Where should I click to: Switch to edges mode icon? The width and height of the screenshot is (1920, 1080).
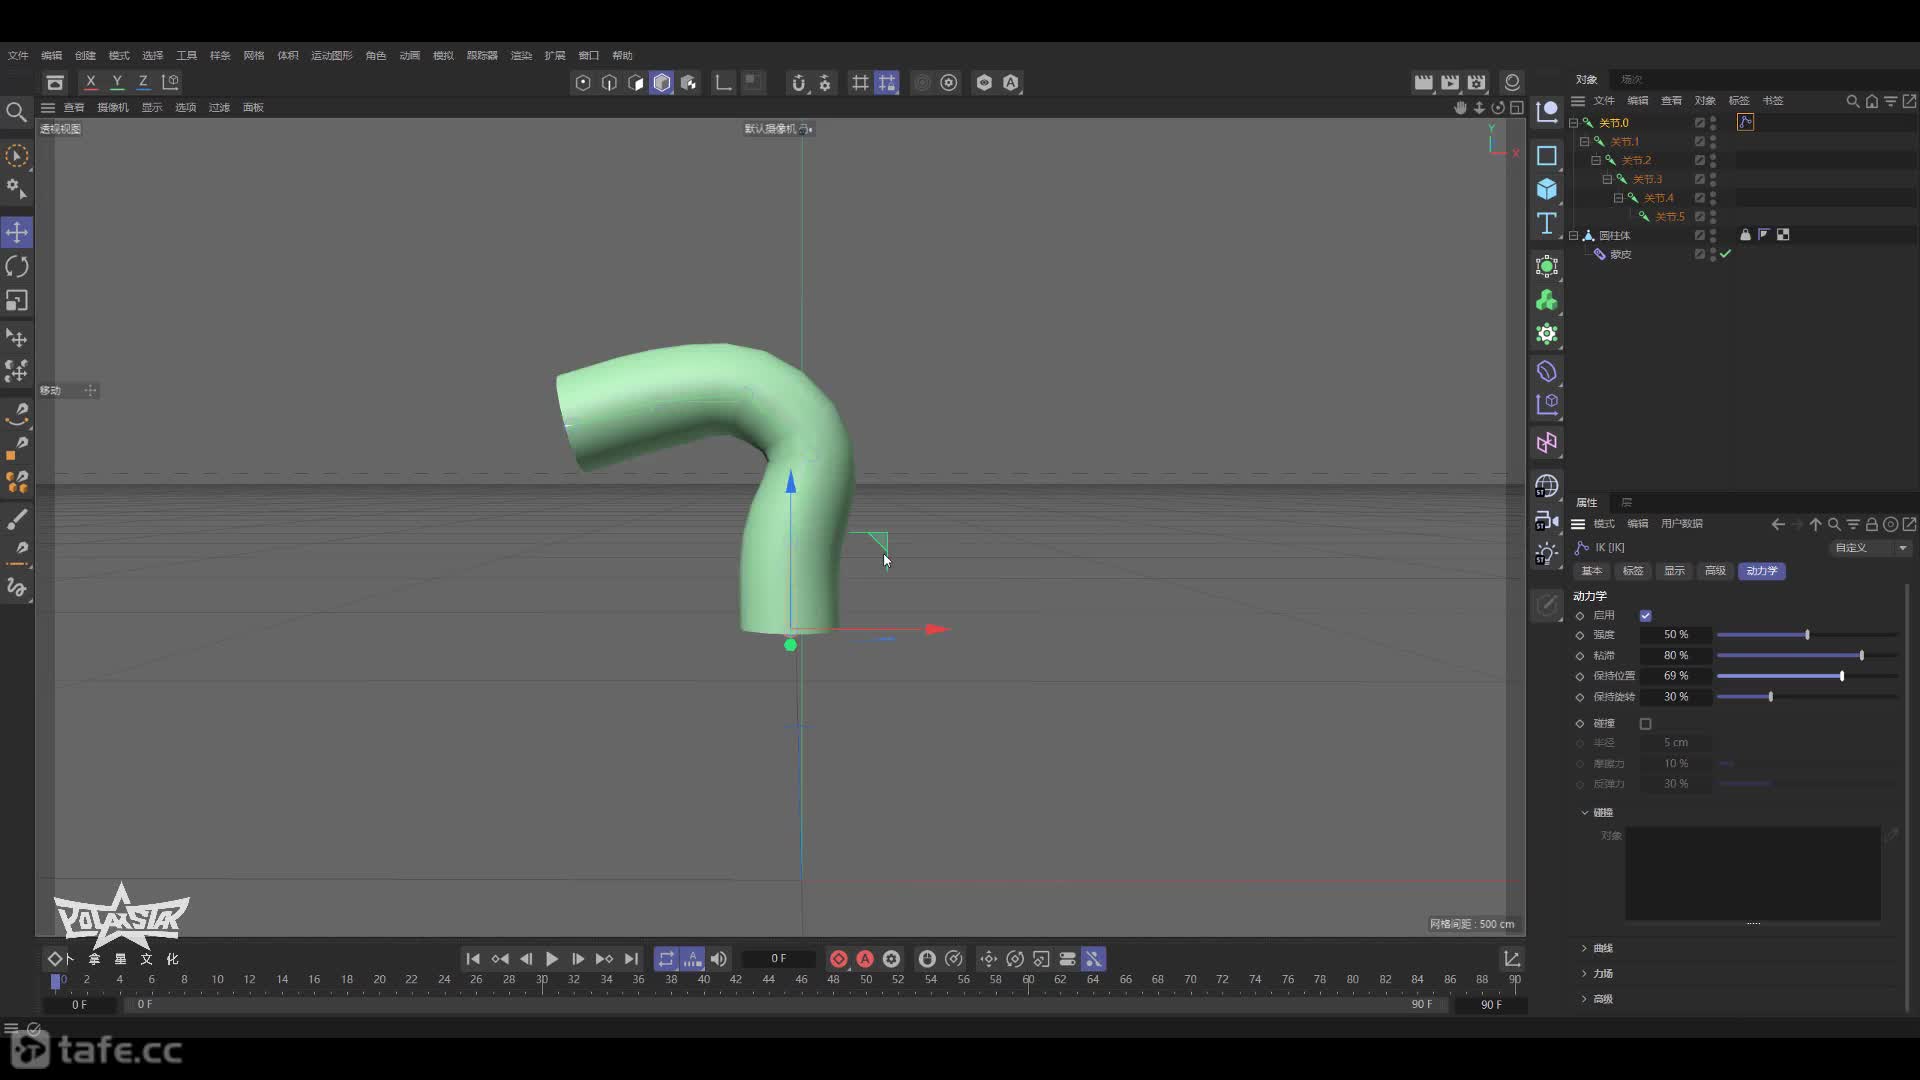(x=609, y=83)
